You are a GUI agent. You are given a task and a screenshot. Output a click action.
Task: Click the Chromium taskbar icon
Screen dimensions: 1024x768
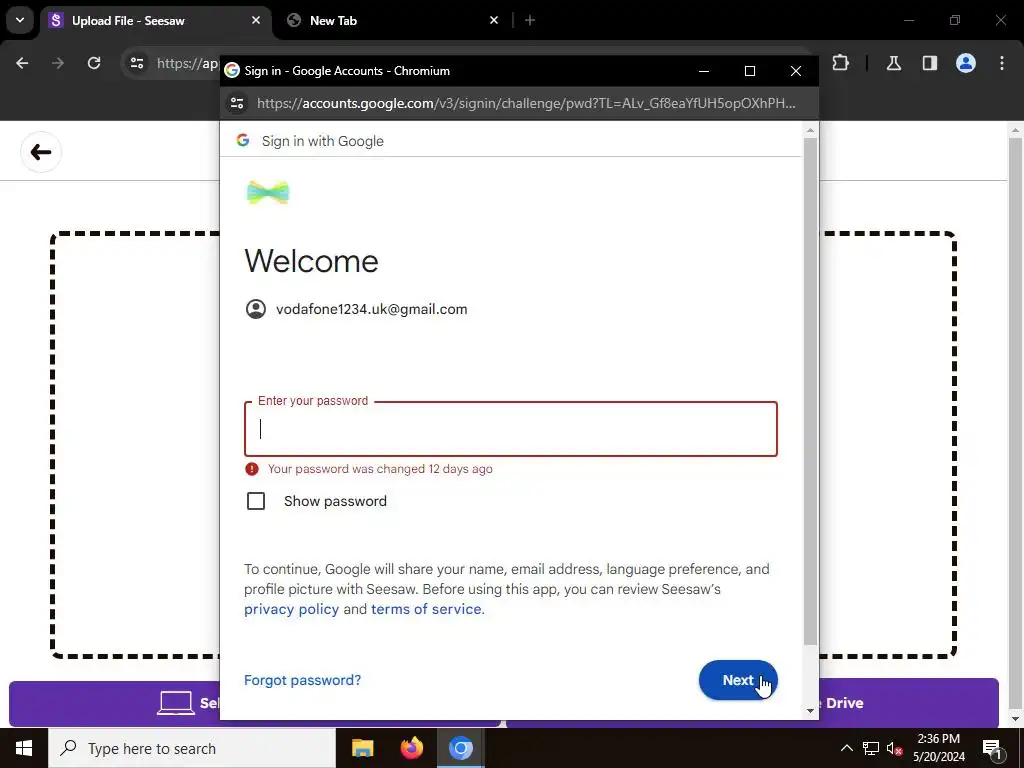[x=460, y=748]
